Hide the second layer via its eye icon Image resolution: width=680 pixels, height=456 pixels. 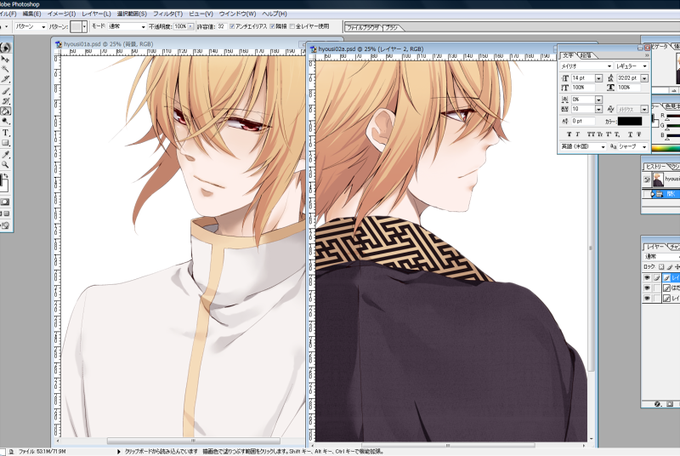[x=647, y=288]
